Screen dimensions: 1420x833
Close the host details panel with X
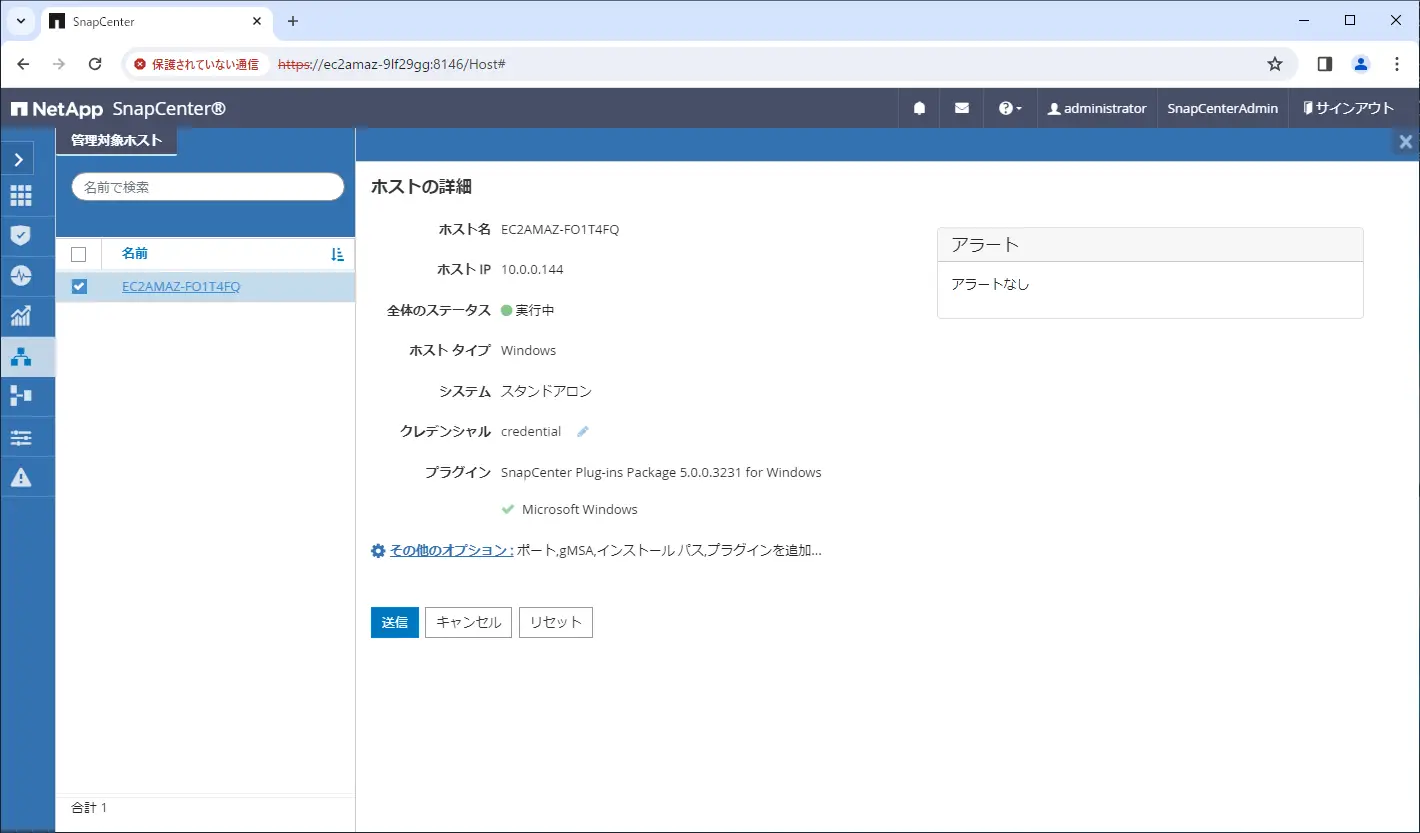(x=1405, y=142)
